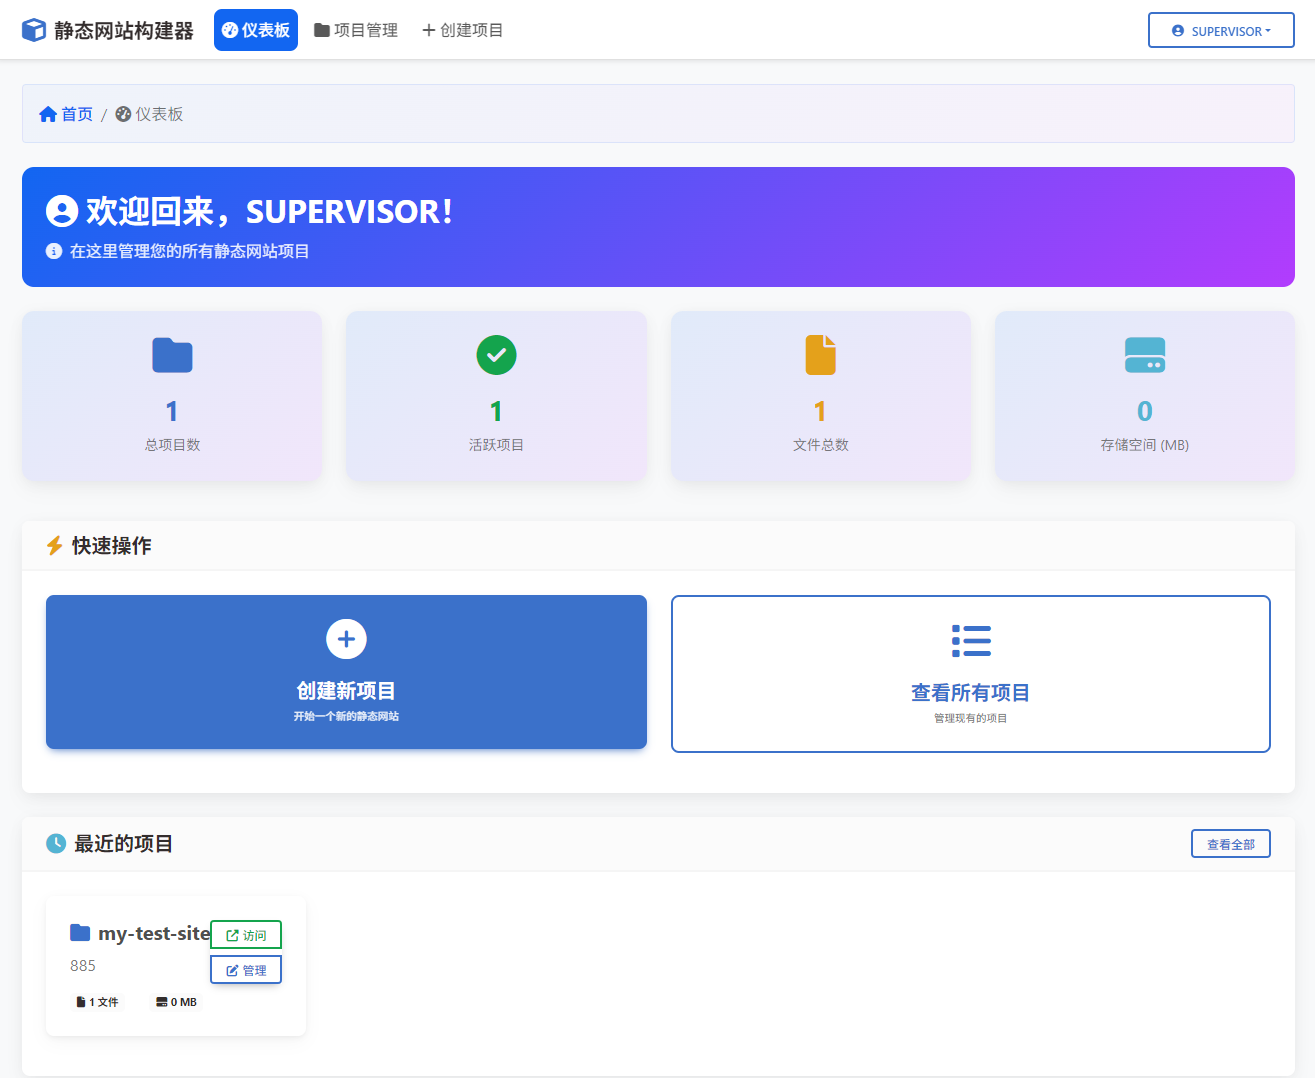Open the my-test-site project title
1315x1078 pixels.
click(x=153, y=933)
